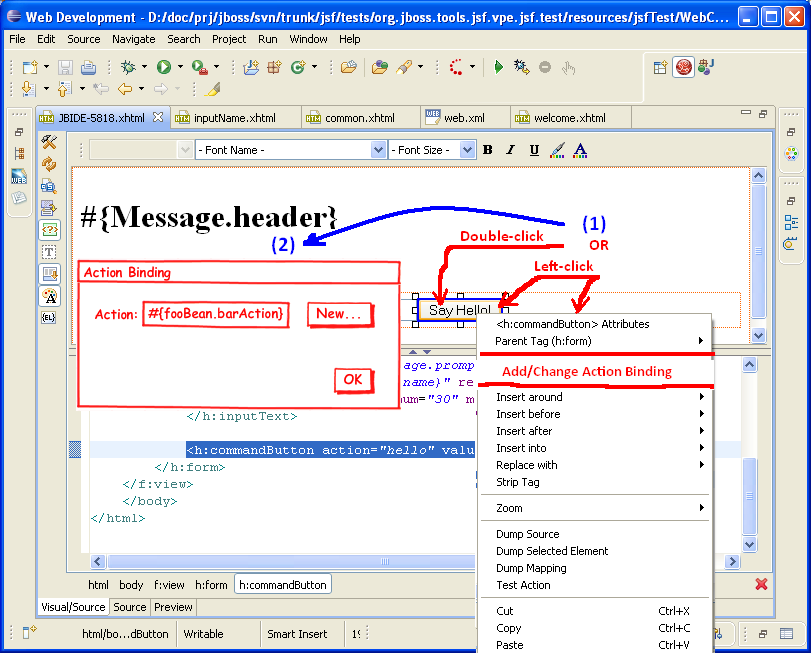Click the New wizard icon in toolbar
The width and height of the screenshot is (811, 653).
tap(30, 67)
